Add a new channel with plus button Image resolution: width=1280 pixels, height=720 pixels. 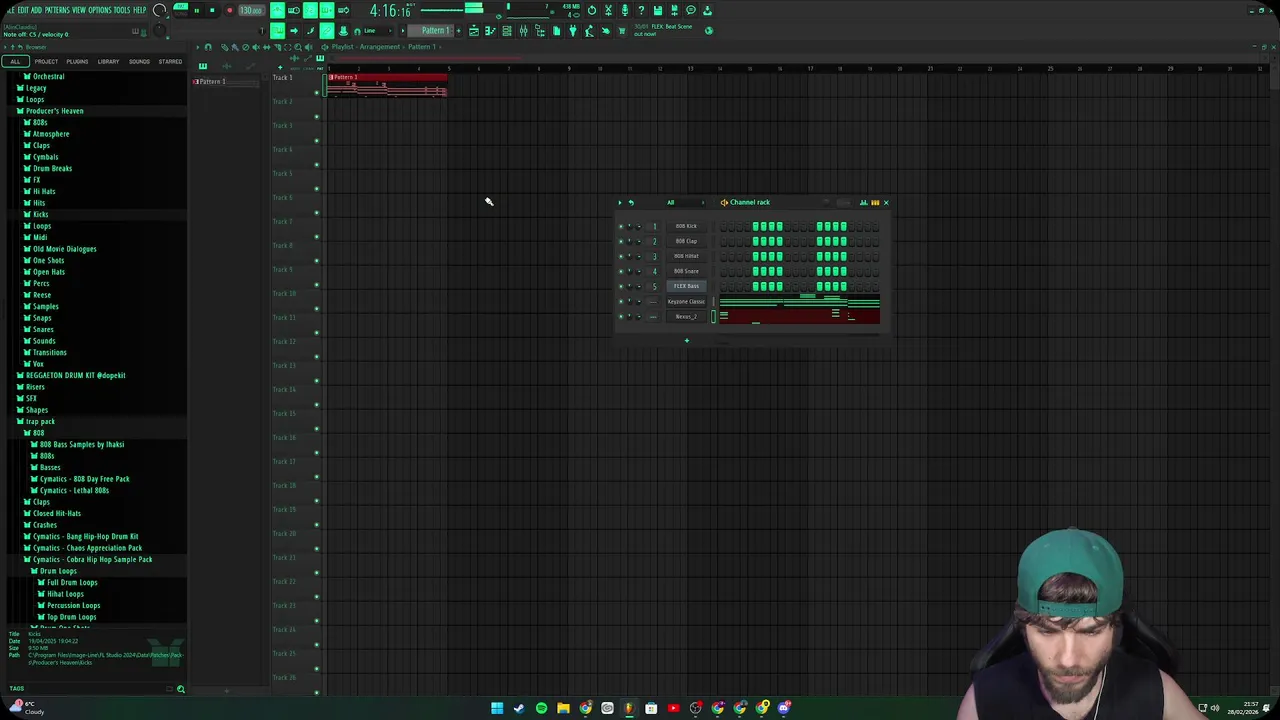pos(686,341)
